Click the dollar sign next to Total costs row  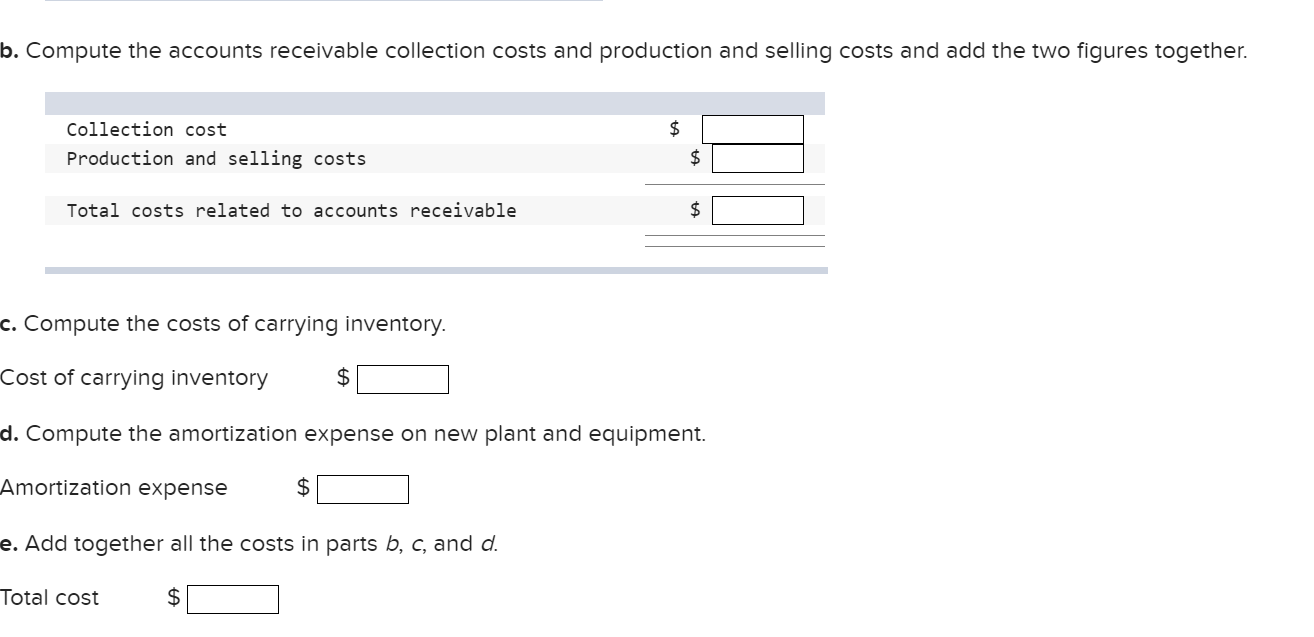point(693,210)
